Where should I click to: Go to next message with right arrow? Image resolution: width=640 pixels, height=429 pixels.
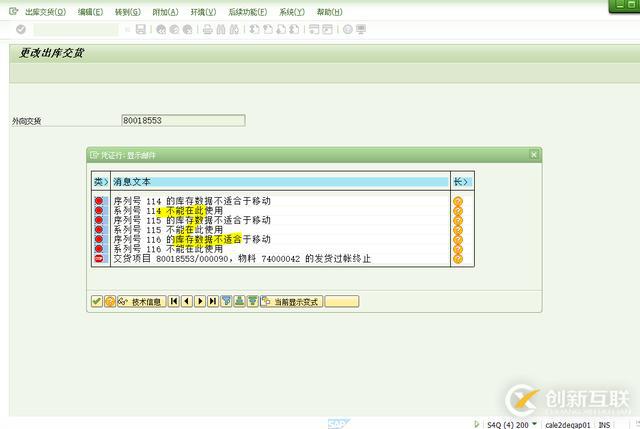[x=200, y=301]
